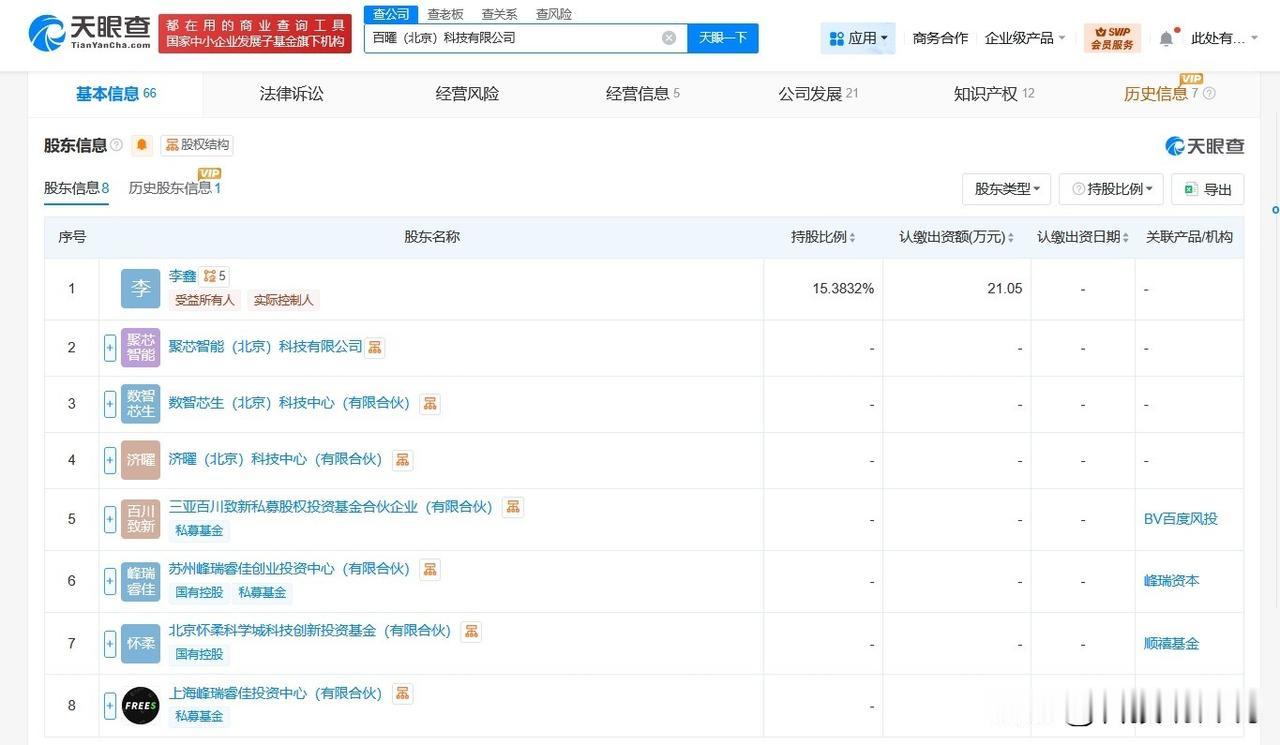
Task: Click the 15.3832% shareholding value
Action: click(843, 289)
